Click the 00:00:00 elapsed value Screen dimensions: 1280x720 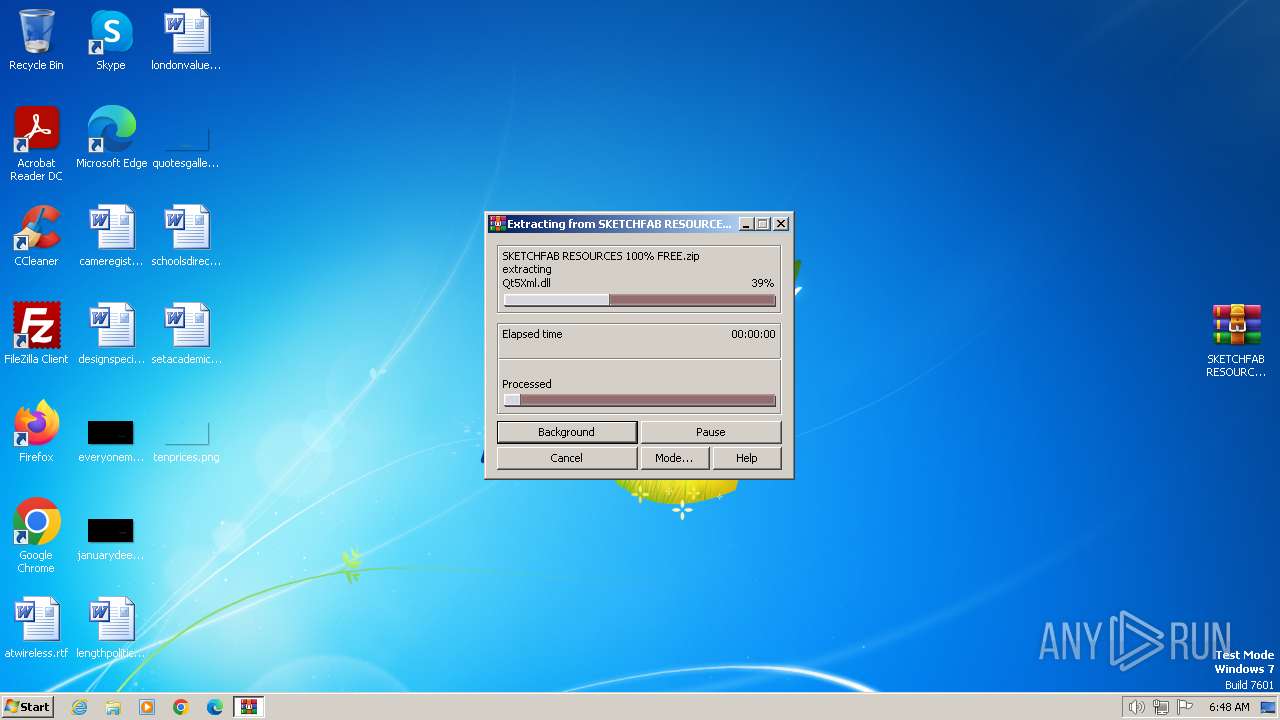point(753,334)
